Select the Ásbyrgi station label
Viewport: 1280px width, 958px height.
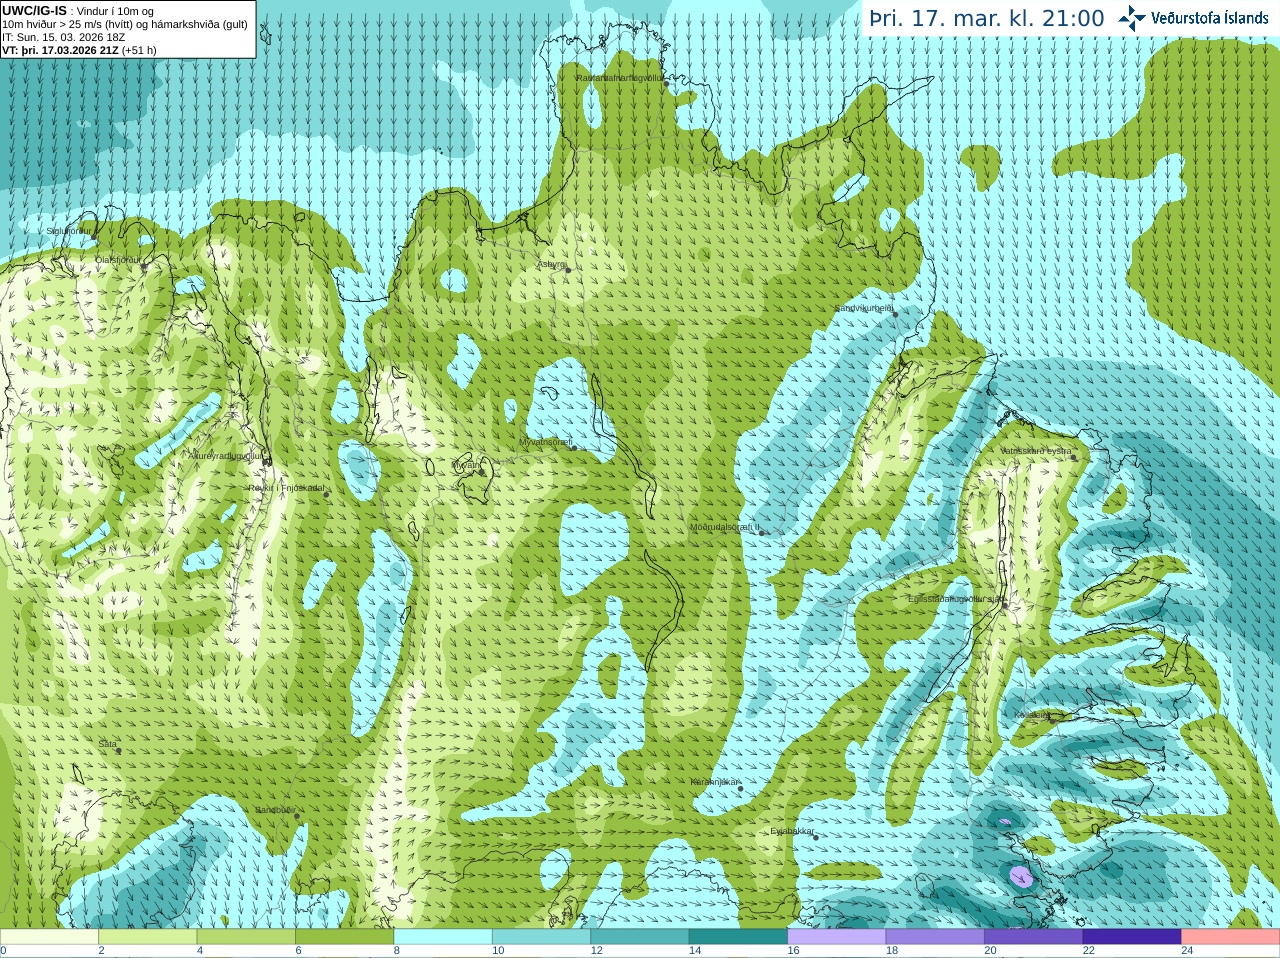click(551, 264)
